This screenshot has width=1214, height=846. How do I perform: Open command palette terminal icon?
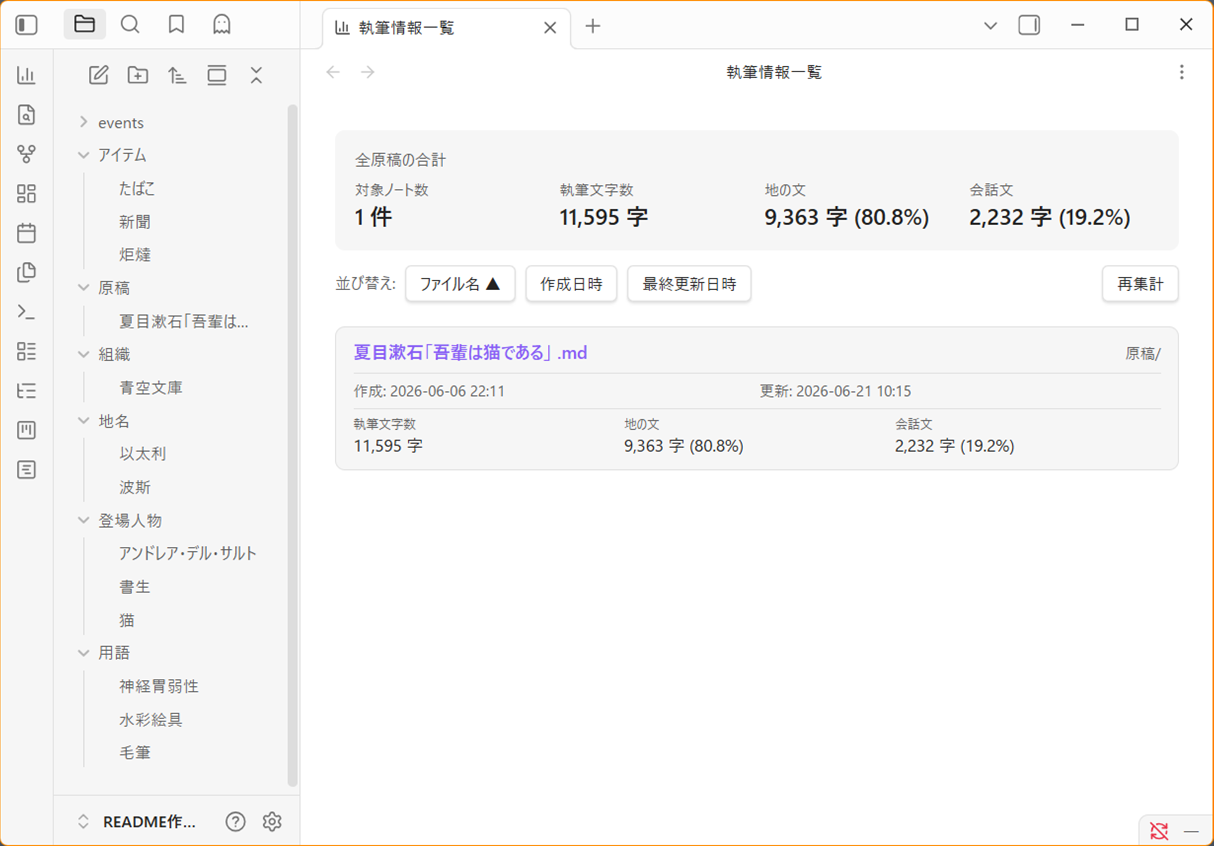(x=27, y=312)
